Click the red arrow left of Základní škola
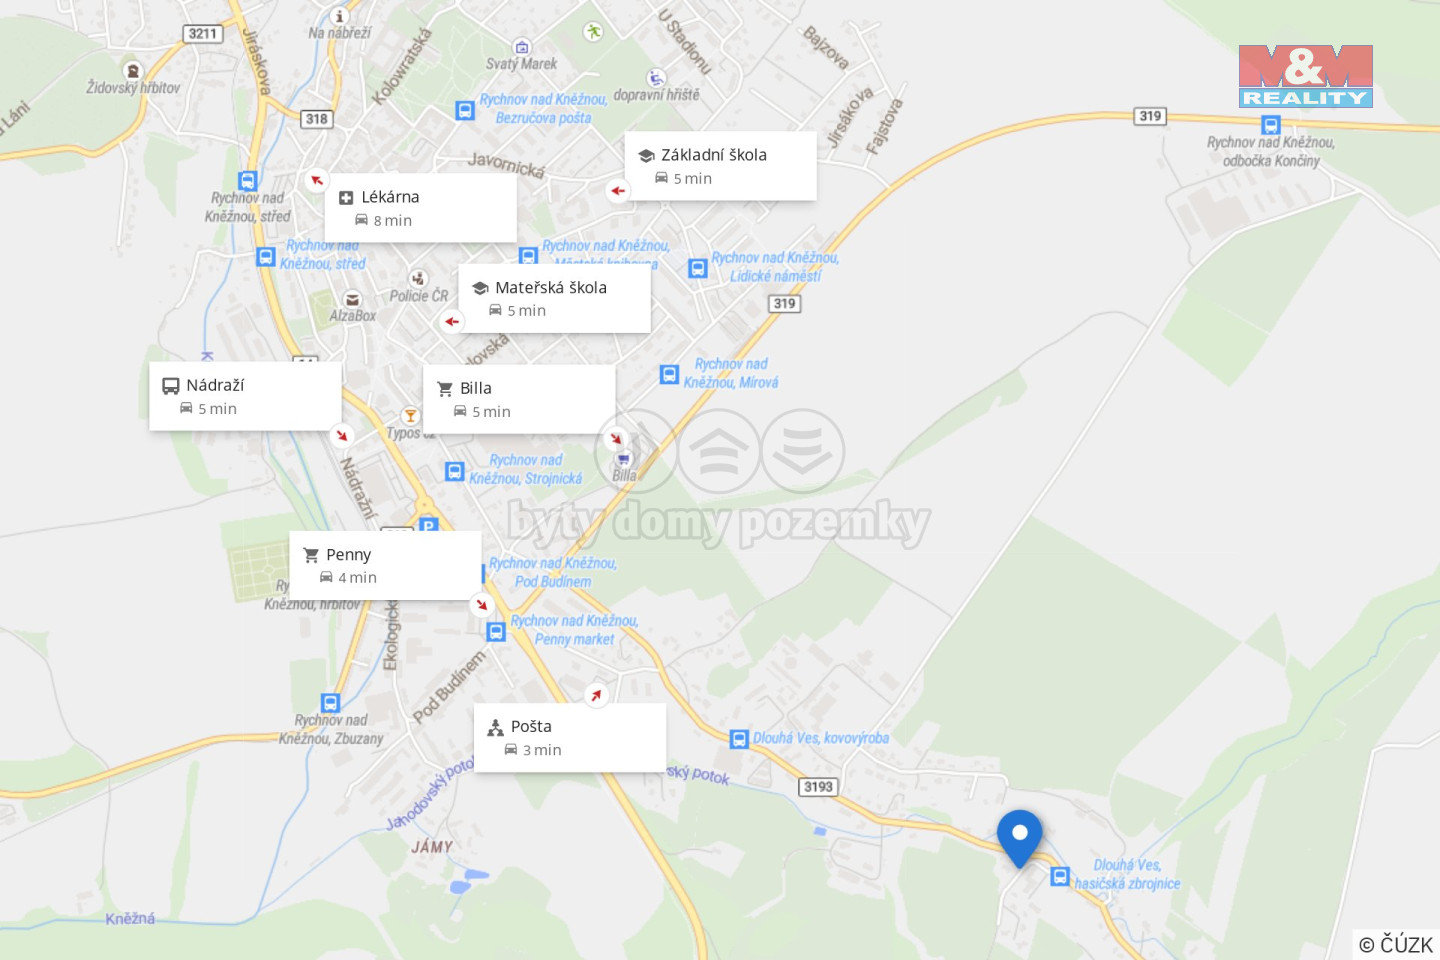This screenshot has height=960, width=1440. 618,190
